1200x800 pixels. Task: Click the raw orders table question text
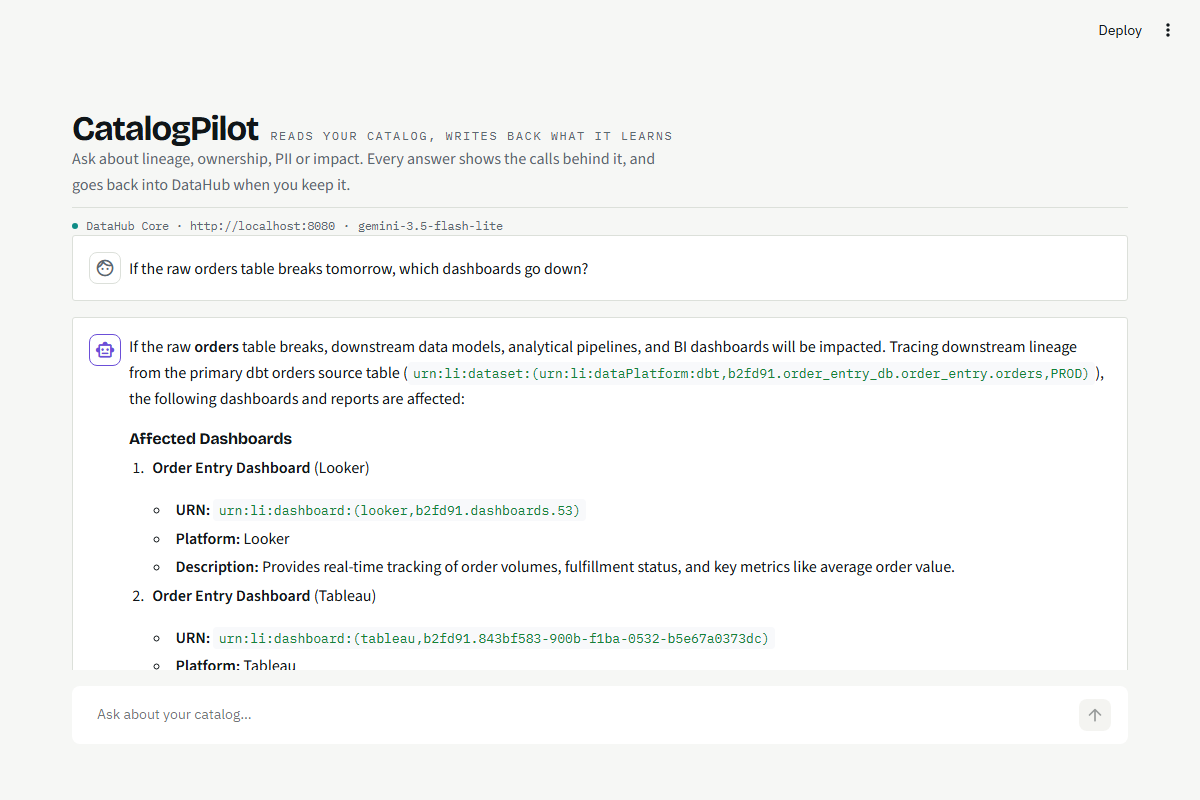(x=359, y=268)
